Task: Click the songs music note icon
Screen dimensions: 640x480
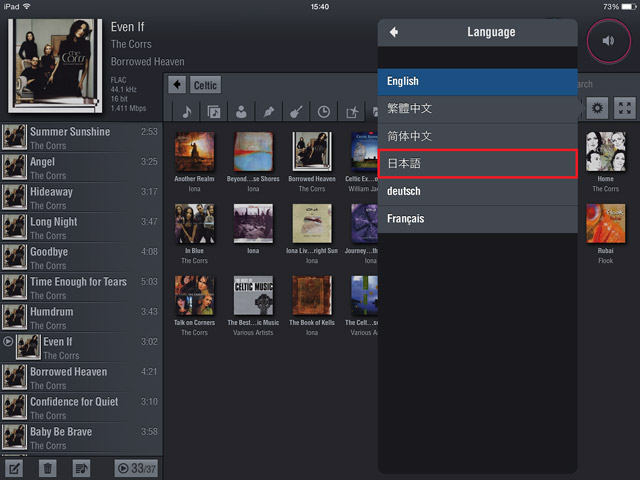Action: pos(187,111)
